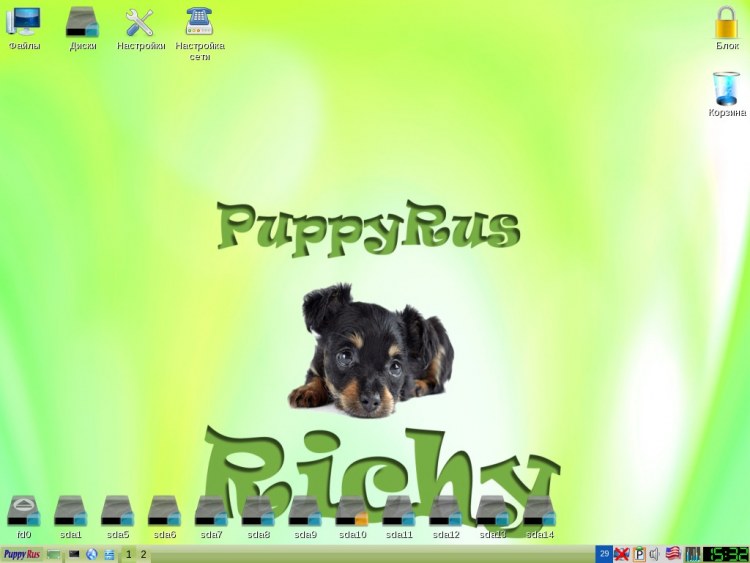Click the blue 29 calendar tray icon
The width and height of the screenshot is (750, 563).
tap(604, 554)
